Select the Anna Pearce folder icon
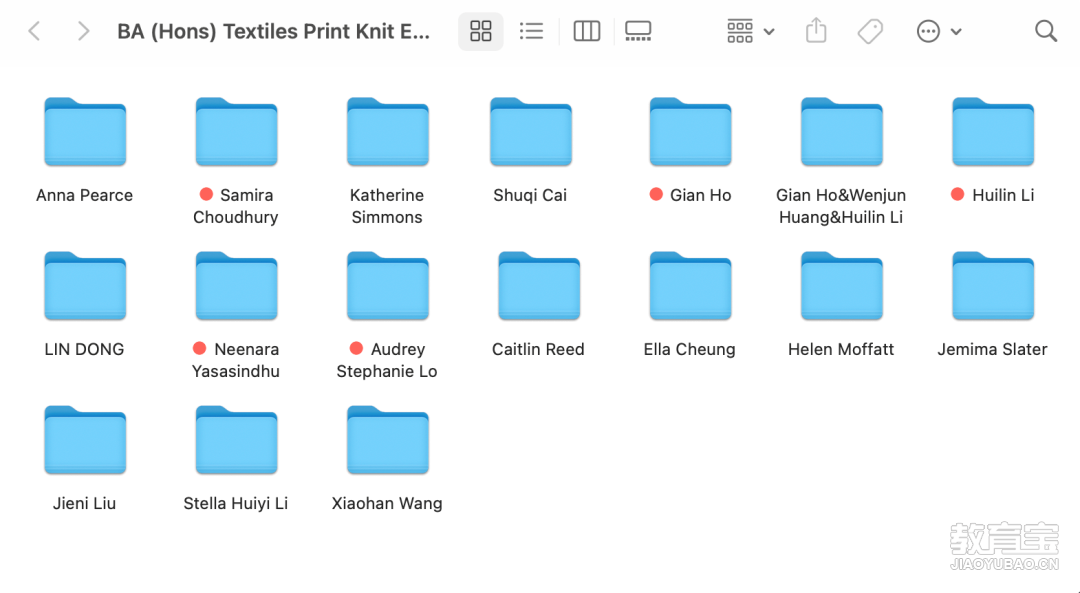Viewport: 1080px width, 593px height. [x=85, y=132]
